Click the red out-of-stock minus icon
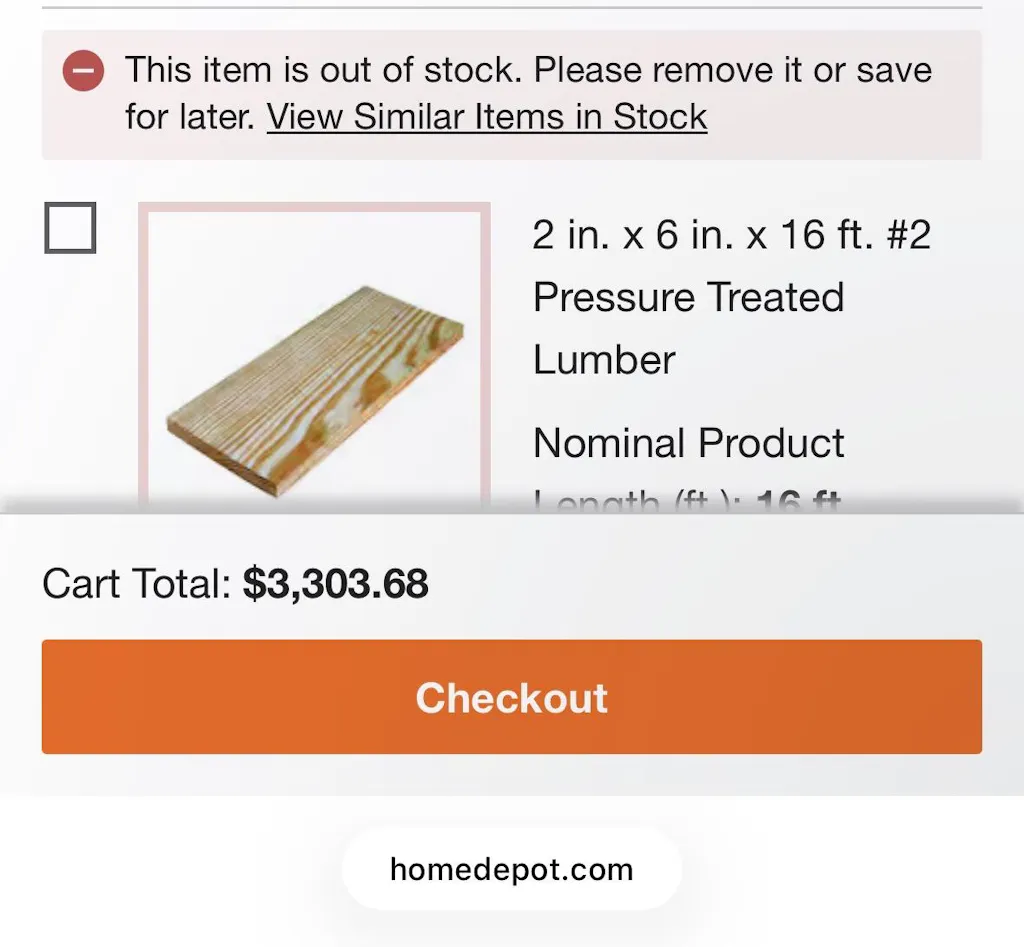1024x947 pixels. (x=83, y=71)
